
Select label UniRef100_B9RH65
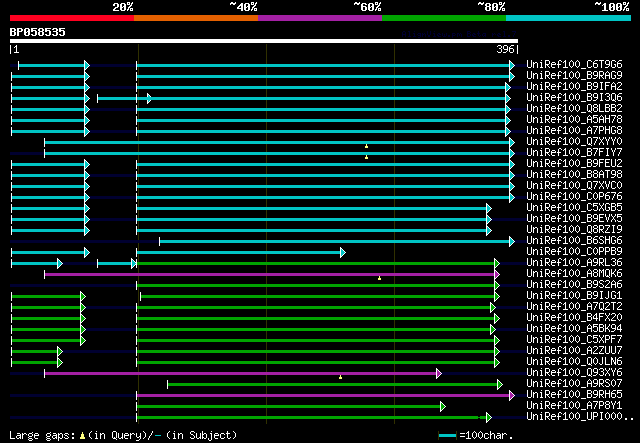(574, 395)
